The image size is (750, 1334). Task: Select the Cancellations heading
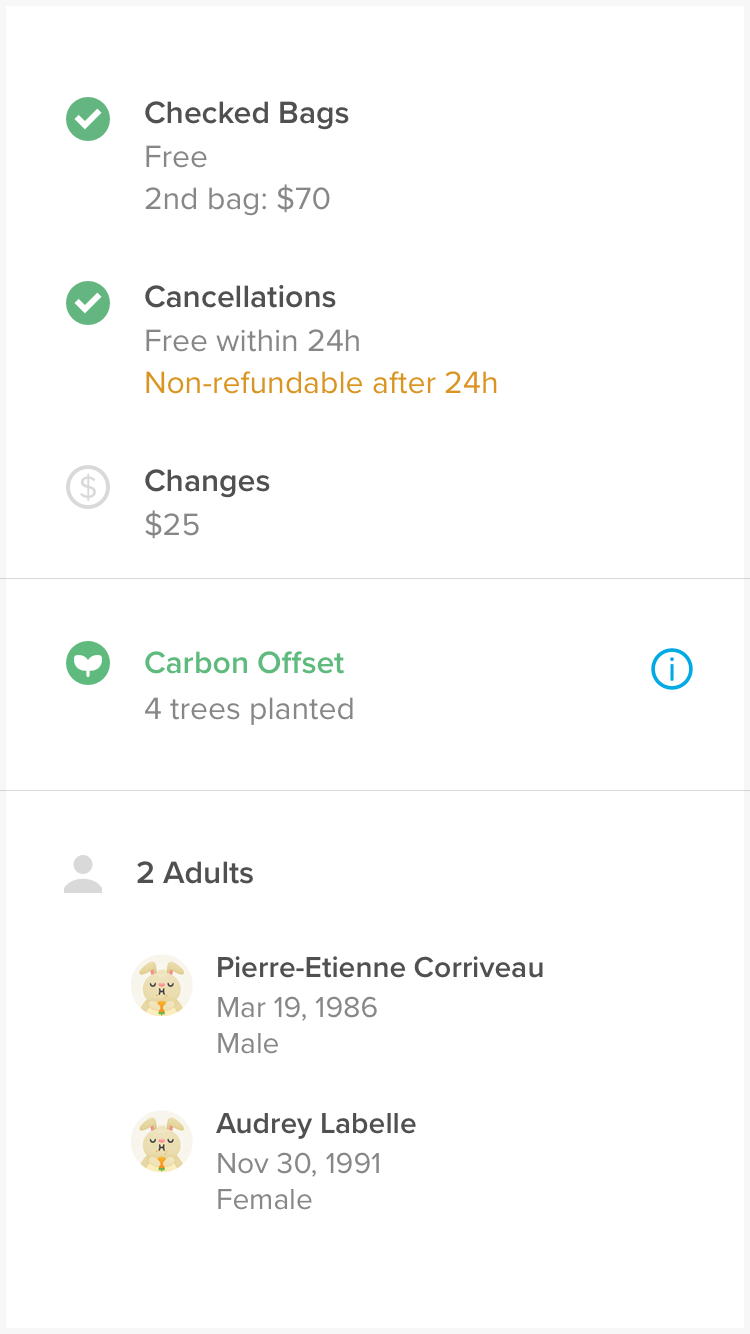click(x=240, y=297)
